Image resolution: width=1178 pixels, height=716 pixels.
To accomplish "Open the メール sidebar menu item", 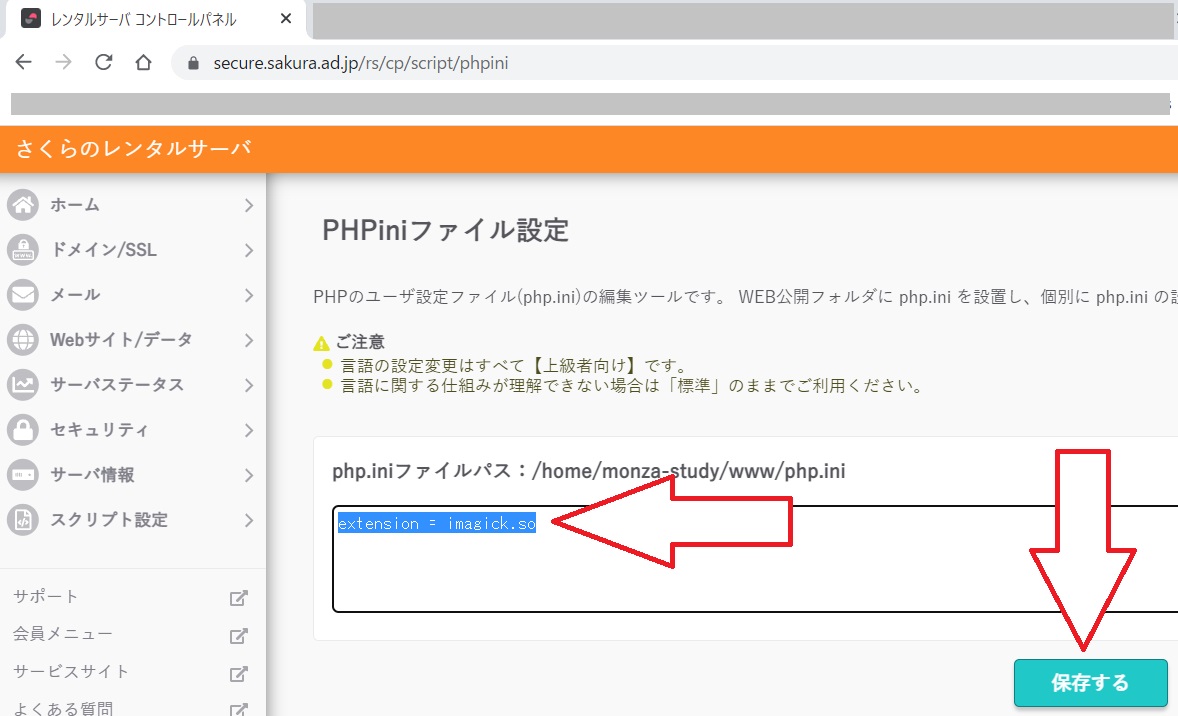I will 75,295.
